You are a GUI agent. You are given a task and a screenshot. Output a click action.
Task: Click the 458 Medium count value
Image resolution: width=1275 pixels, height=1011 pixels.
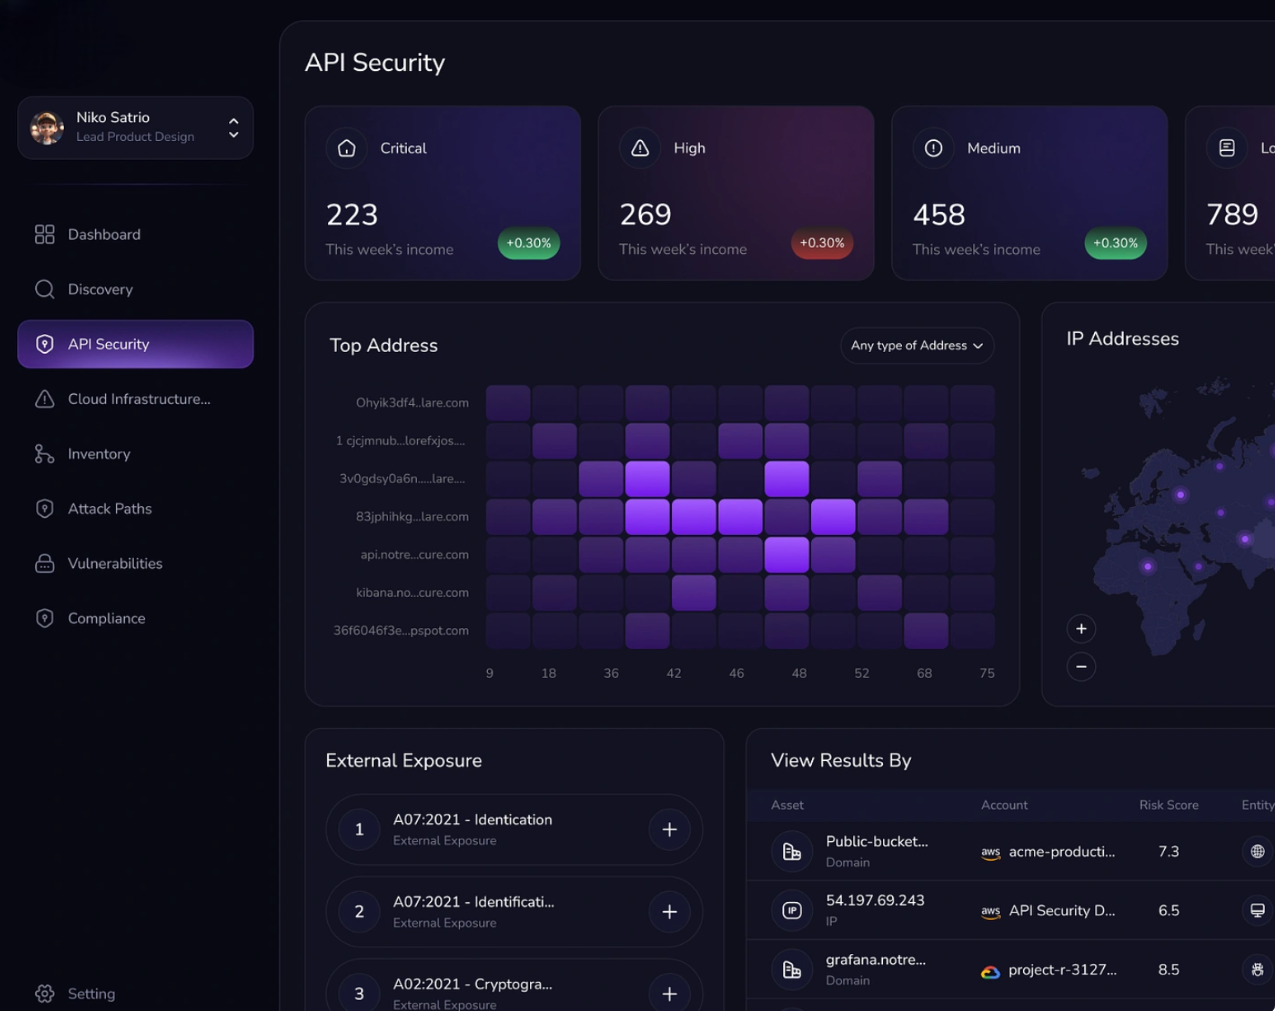(x=939, y=215)
